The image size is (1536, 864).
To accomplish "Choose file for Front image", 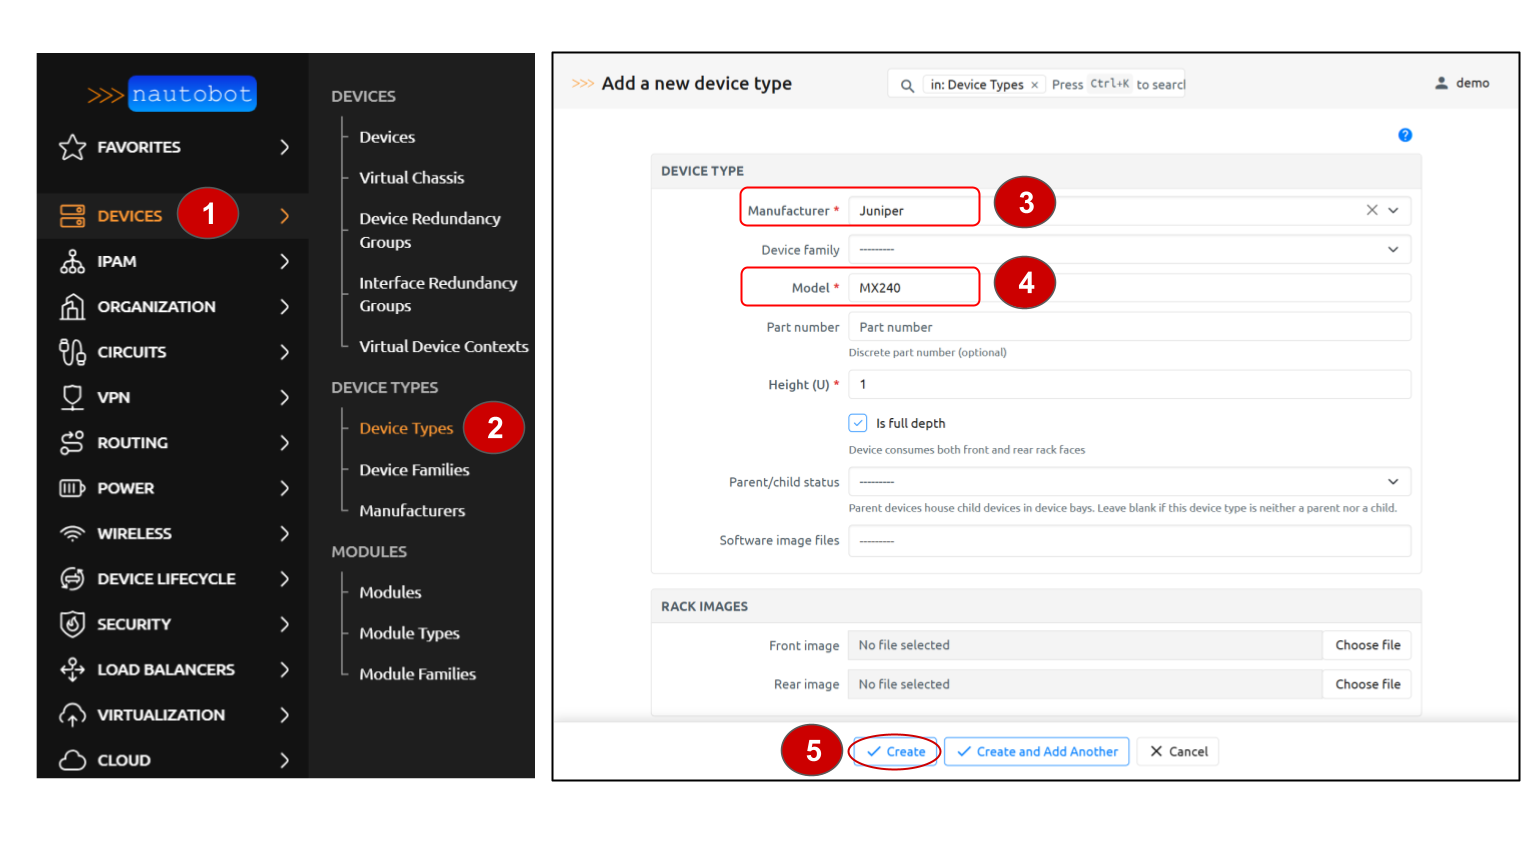I will 1367,645.
